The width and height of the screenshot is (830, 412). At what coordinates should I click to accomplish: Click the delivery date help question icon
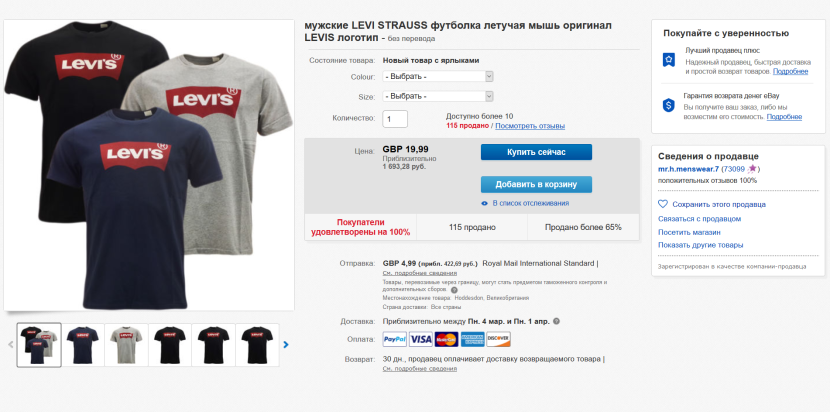(x=556, y=321)
